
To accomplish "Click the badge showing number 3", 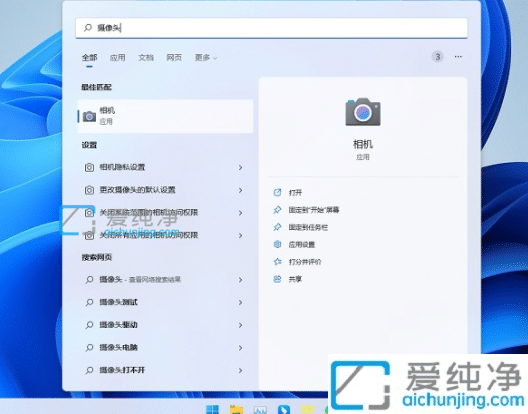I will [x=437, y=57].
